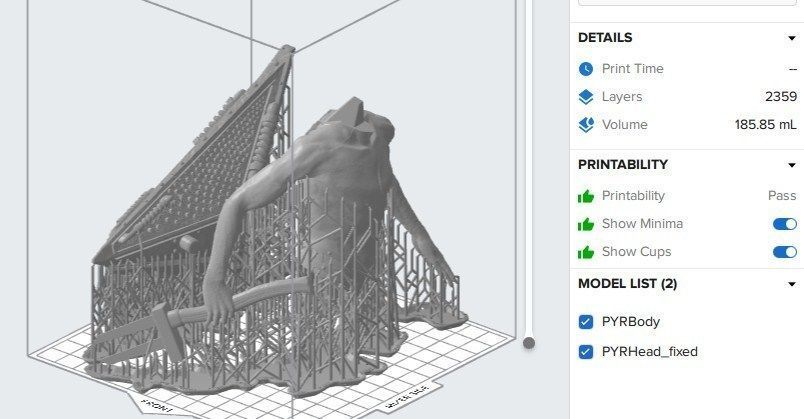This screenshot has height=419, width=804.
Task: Disable the Show Cups switch
Action: point(785,252)
